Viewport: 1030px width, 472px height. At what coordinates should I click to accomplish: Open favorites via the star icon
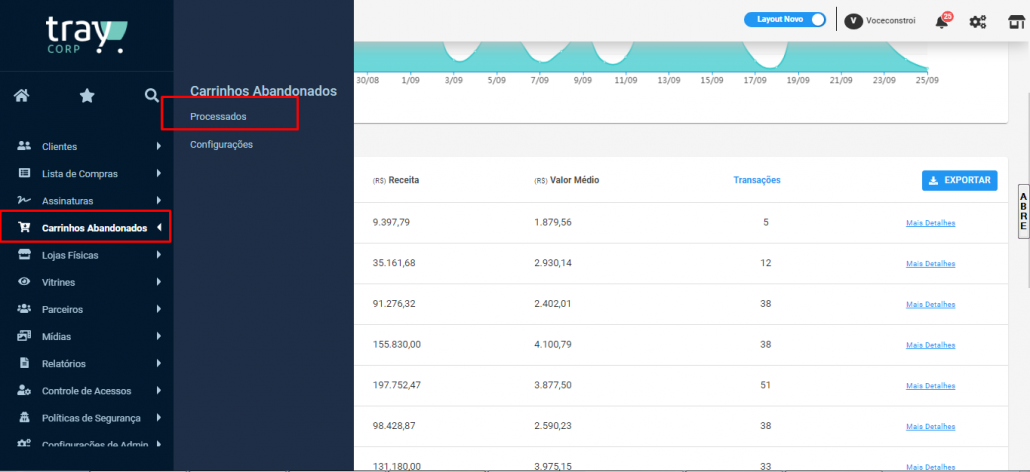pyautogui.click(x=87, y=96)
